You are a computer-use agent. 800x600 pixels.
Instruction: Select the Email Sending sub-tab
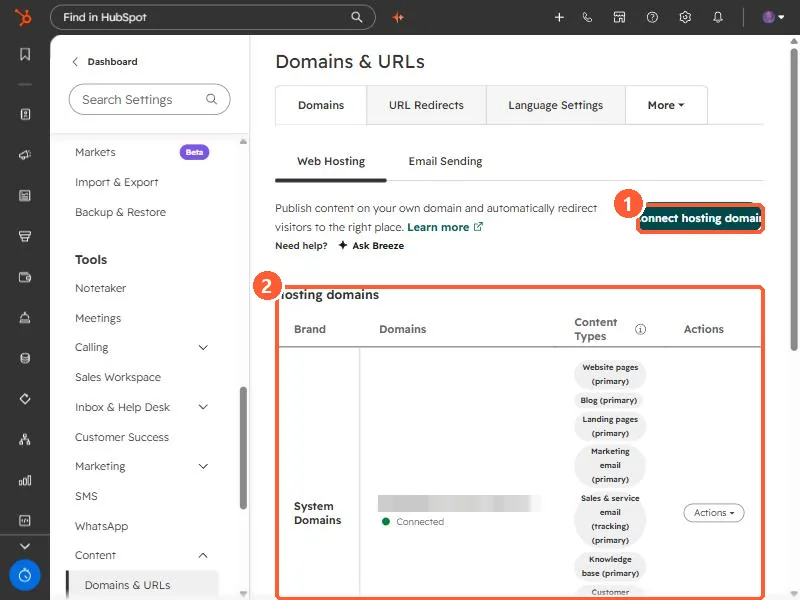pos(445,161)
